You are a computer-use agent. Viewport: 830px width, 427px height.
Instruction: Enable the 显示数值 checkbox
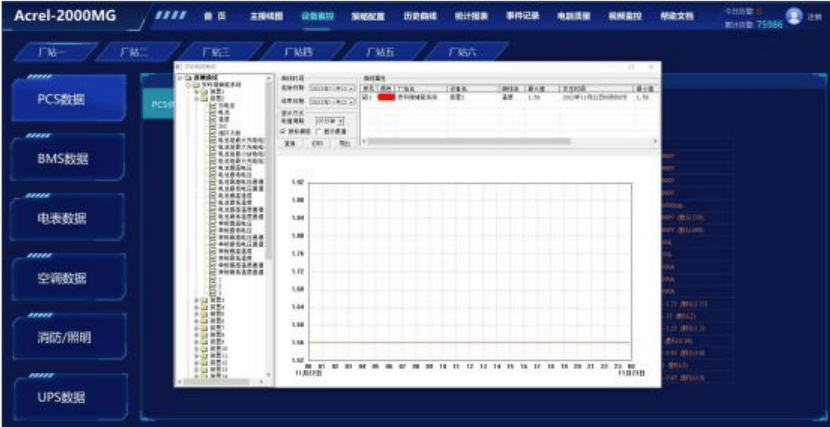pyautogui.click(x=318, y=131)
